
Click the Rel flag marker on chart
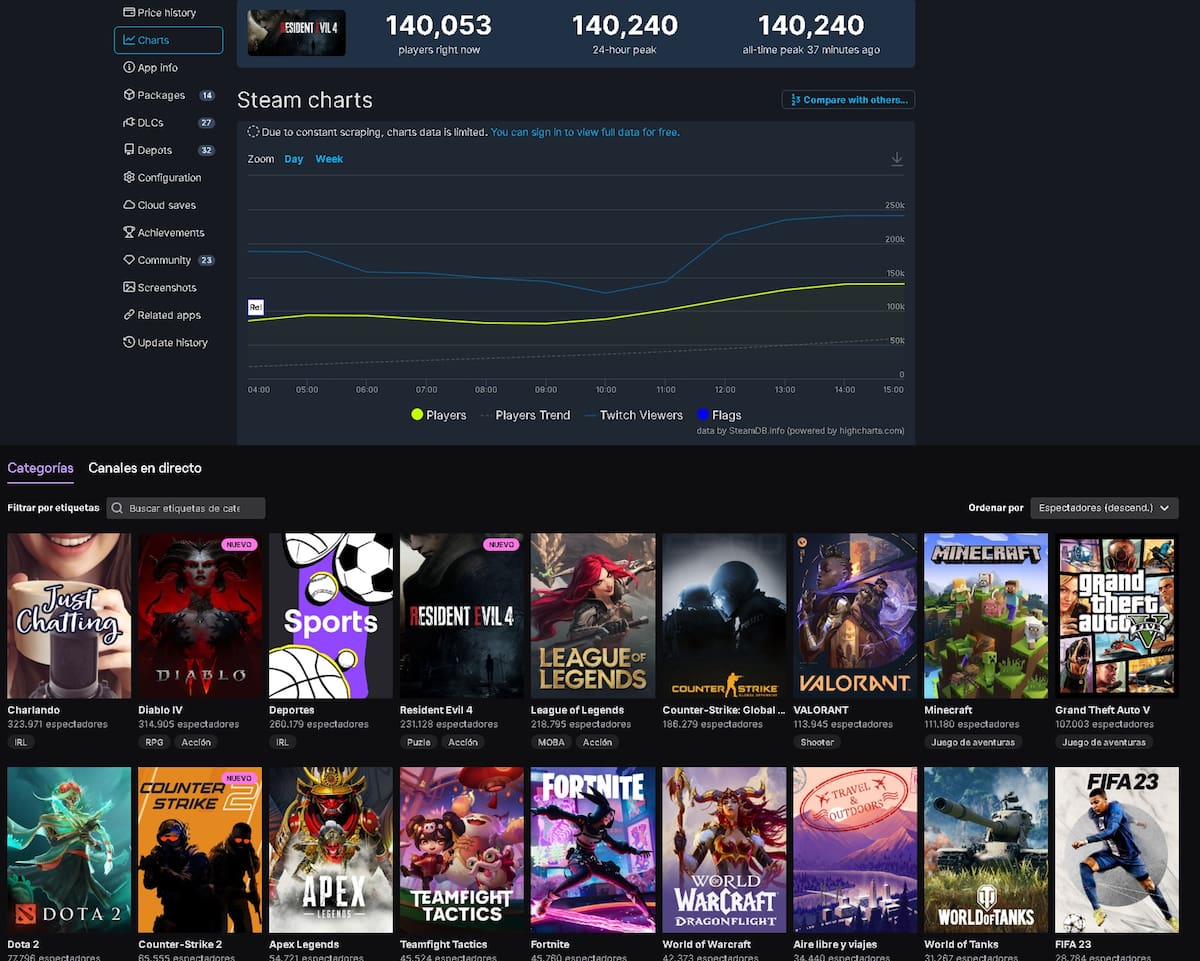pyautogui.click(x=255, y=307)
